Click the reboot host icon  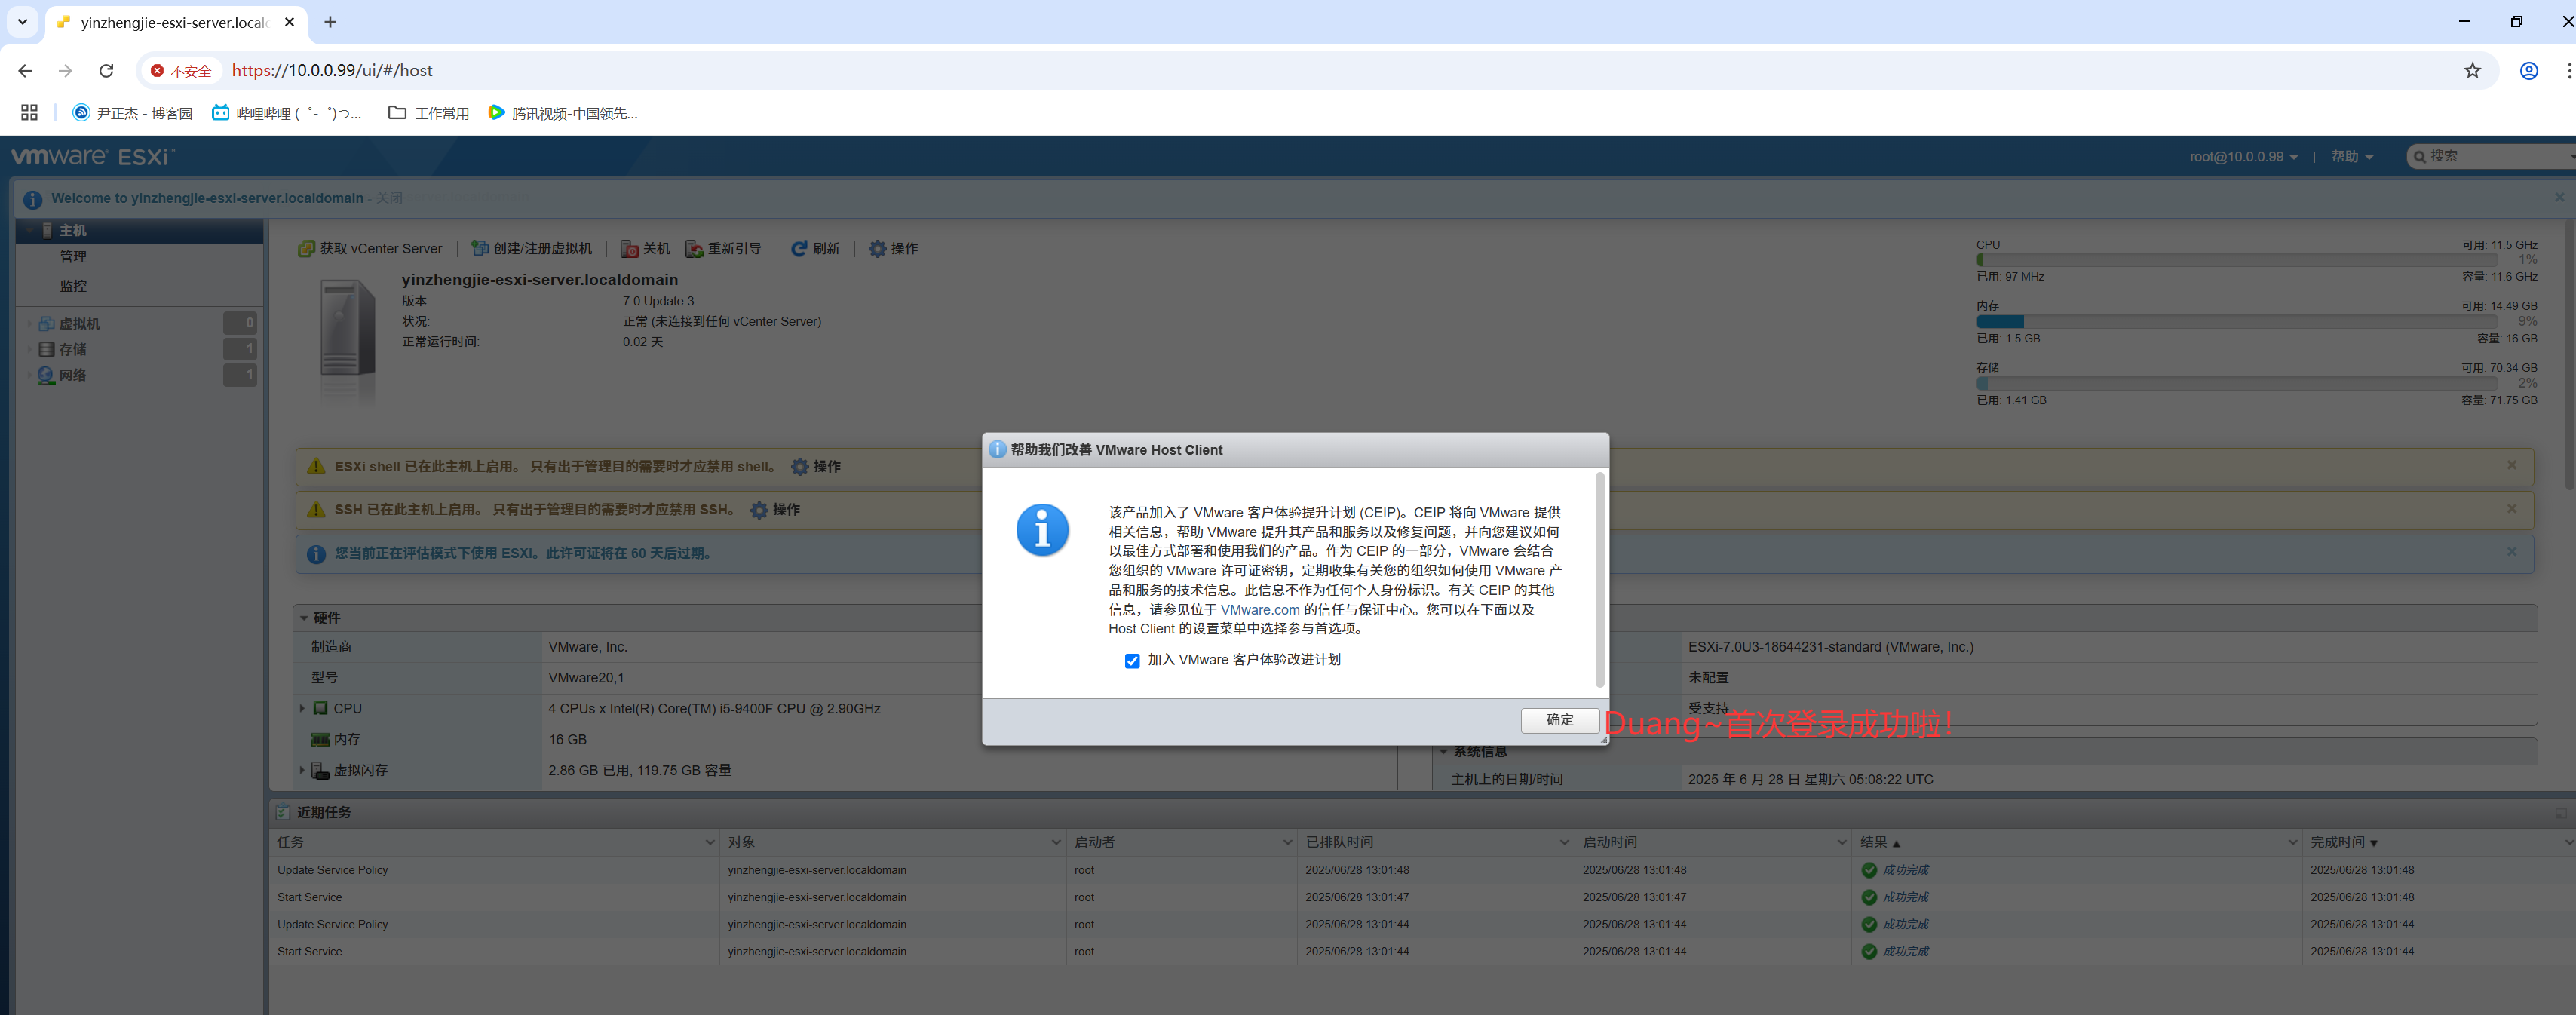pos(694,248)
